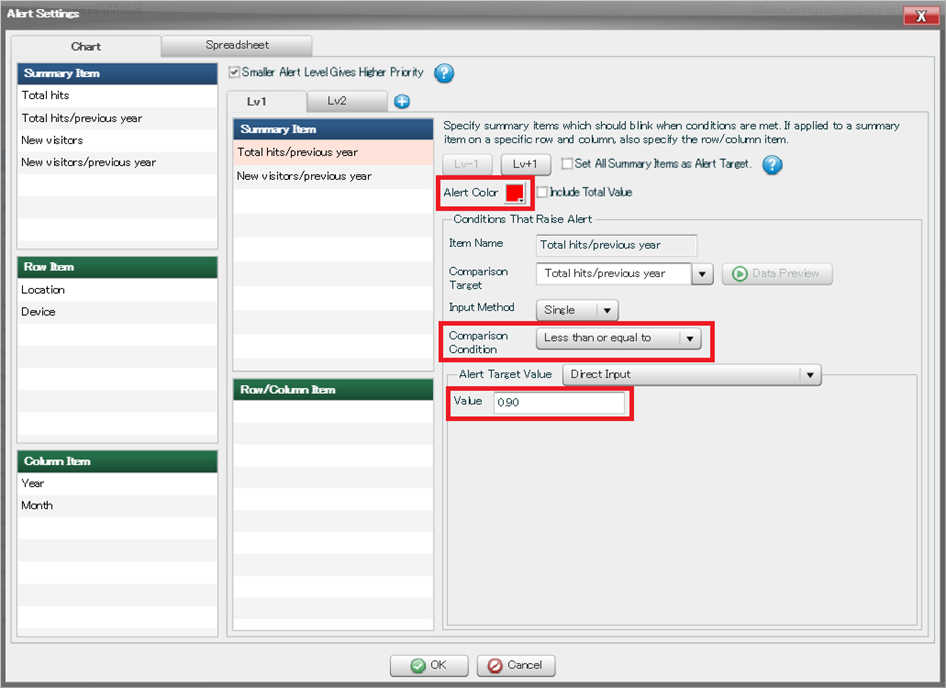Open the red Alert Color picker
Viewport: 946px width, 688px height.
coord(515,193)
